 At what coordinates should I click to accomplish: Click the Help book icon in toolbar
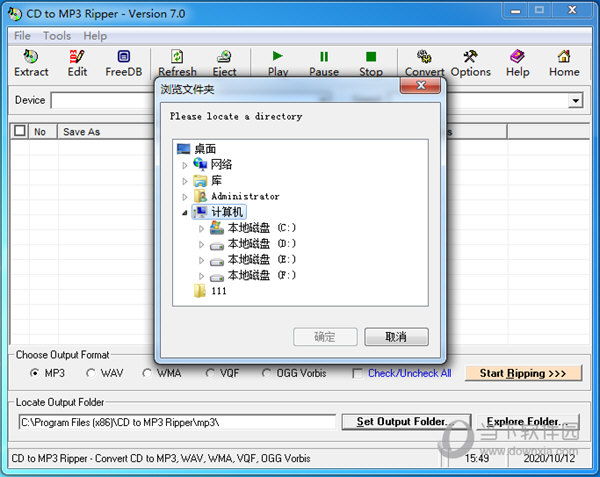click(517, 57)
